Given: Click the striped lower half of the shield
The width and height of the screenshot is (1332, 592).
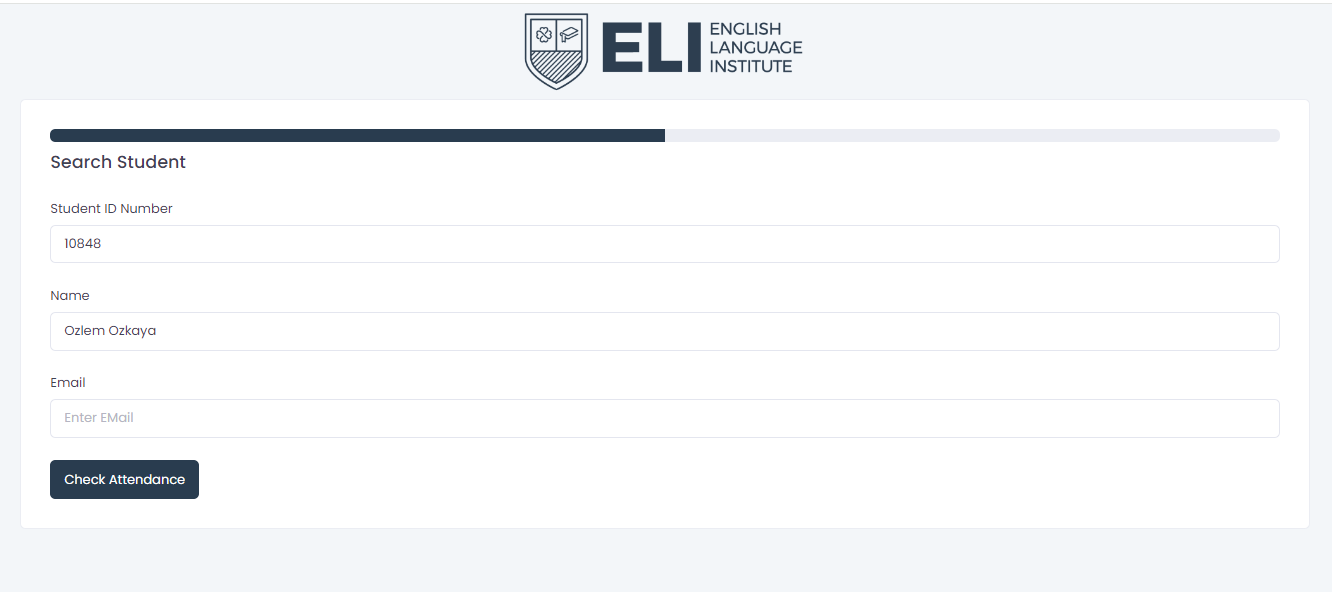Looking at the screenshot, I should 556,67.
